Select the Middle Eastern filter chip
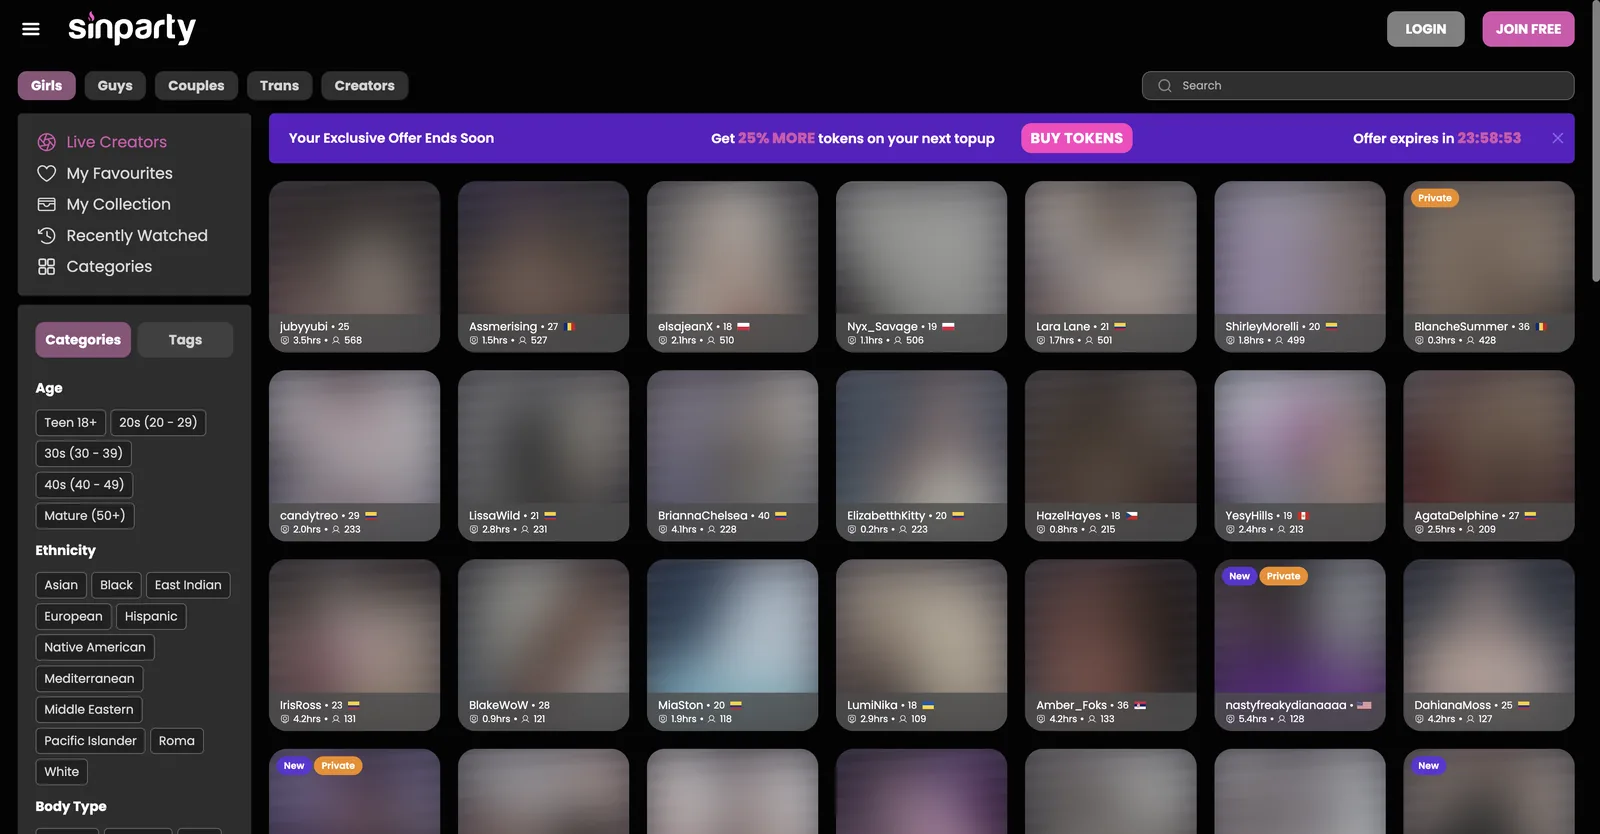This screenshot has height=834, width=1600. click(x=89, y=709)
